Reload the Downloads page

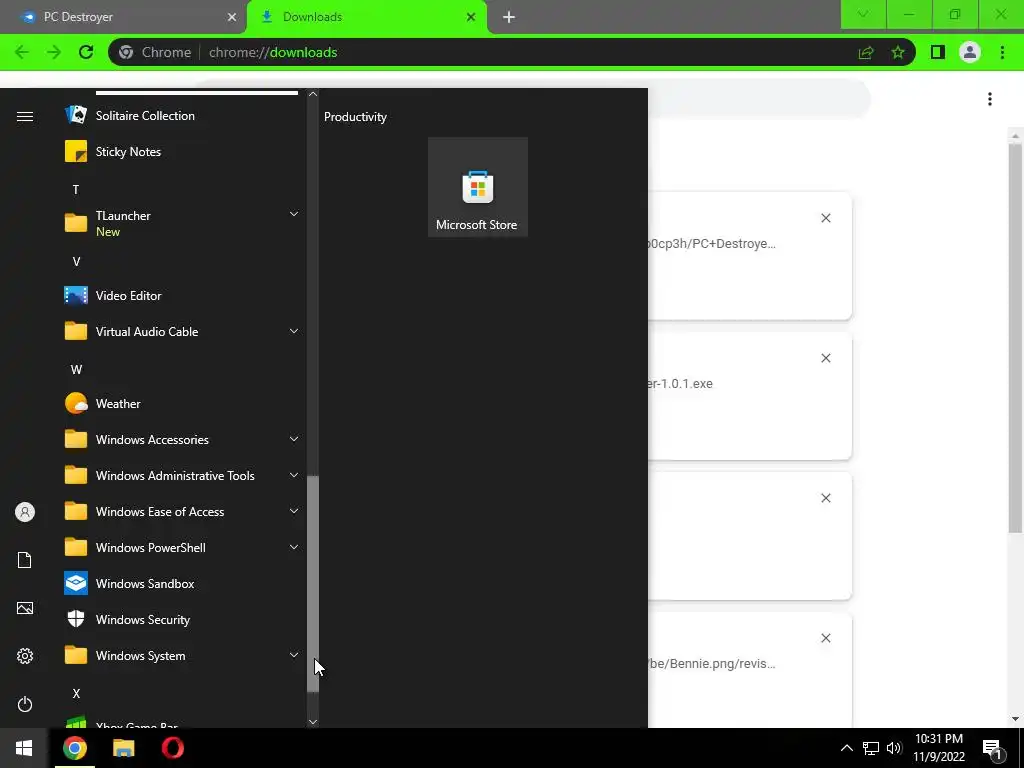tap(86, 52)
